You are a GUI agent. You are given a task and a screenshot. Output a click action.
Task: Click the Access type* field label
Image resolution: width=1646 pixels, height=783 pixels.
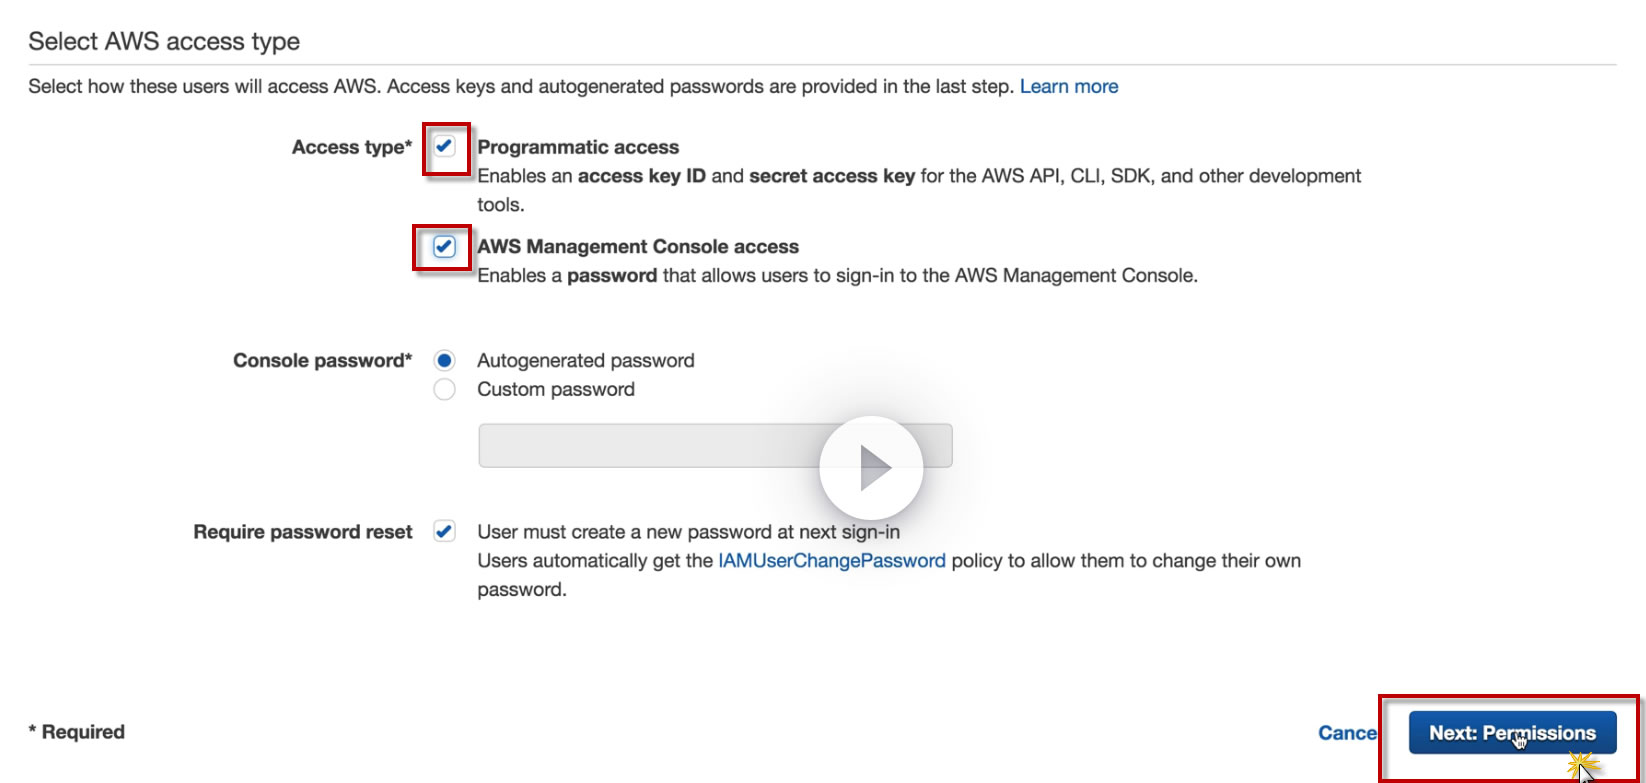pos(351,148)
